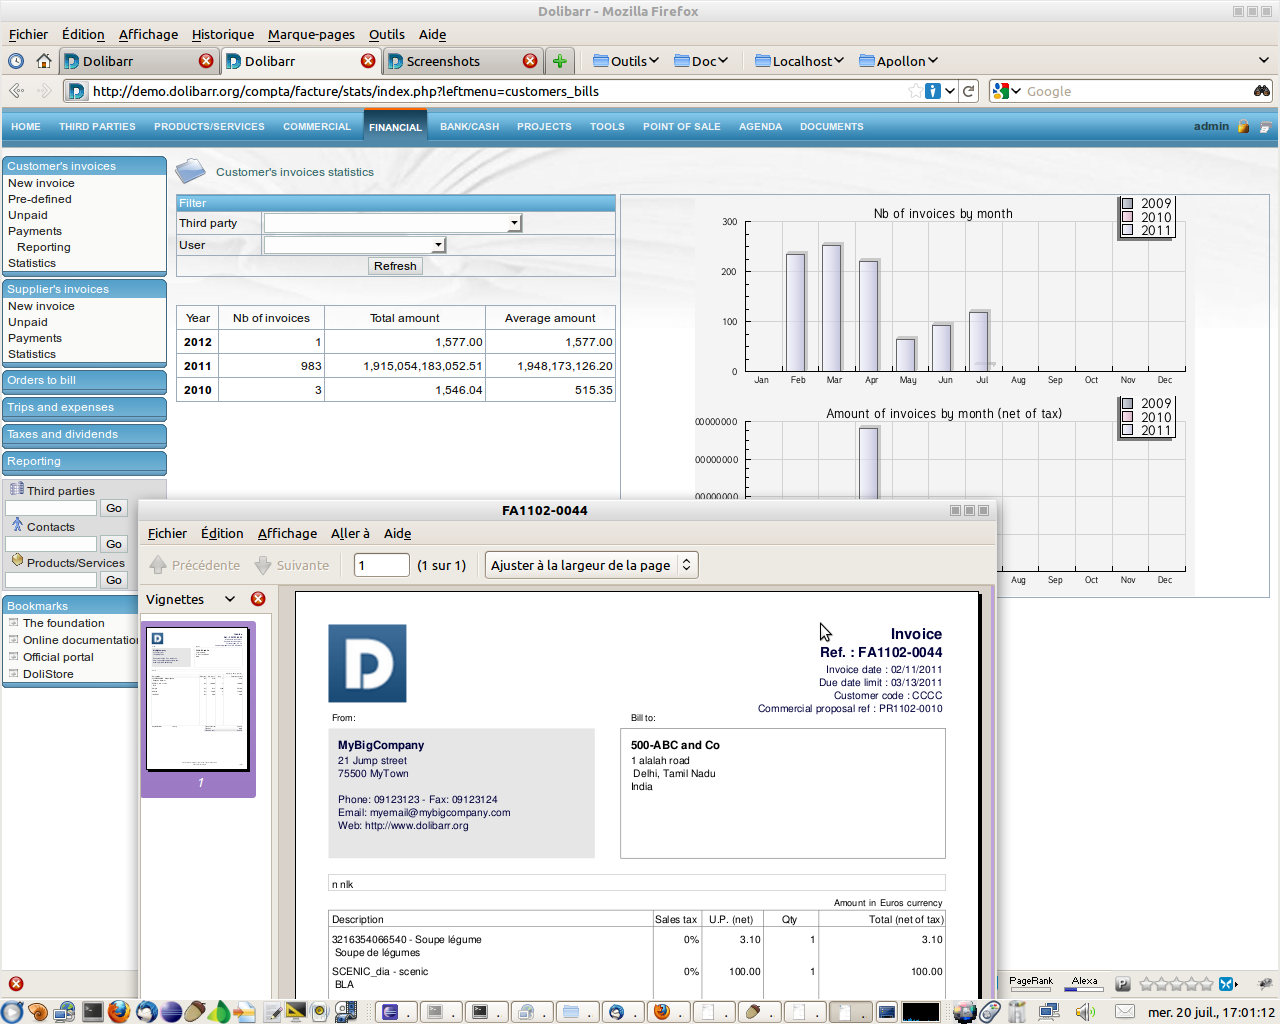
Task: Open the Marque-pages menu
Action: (x=311, y=34)
